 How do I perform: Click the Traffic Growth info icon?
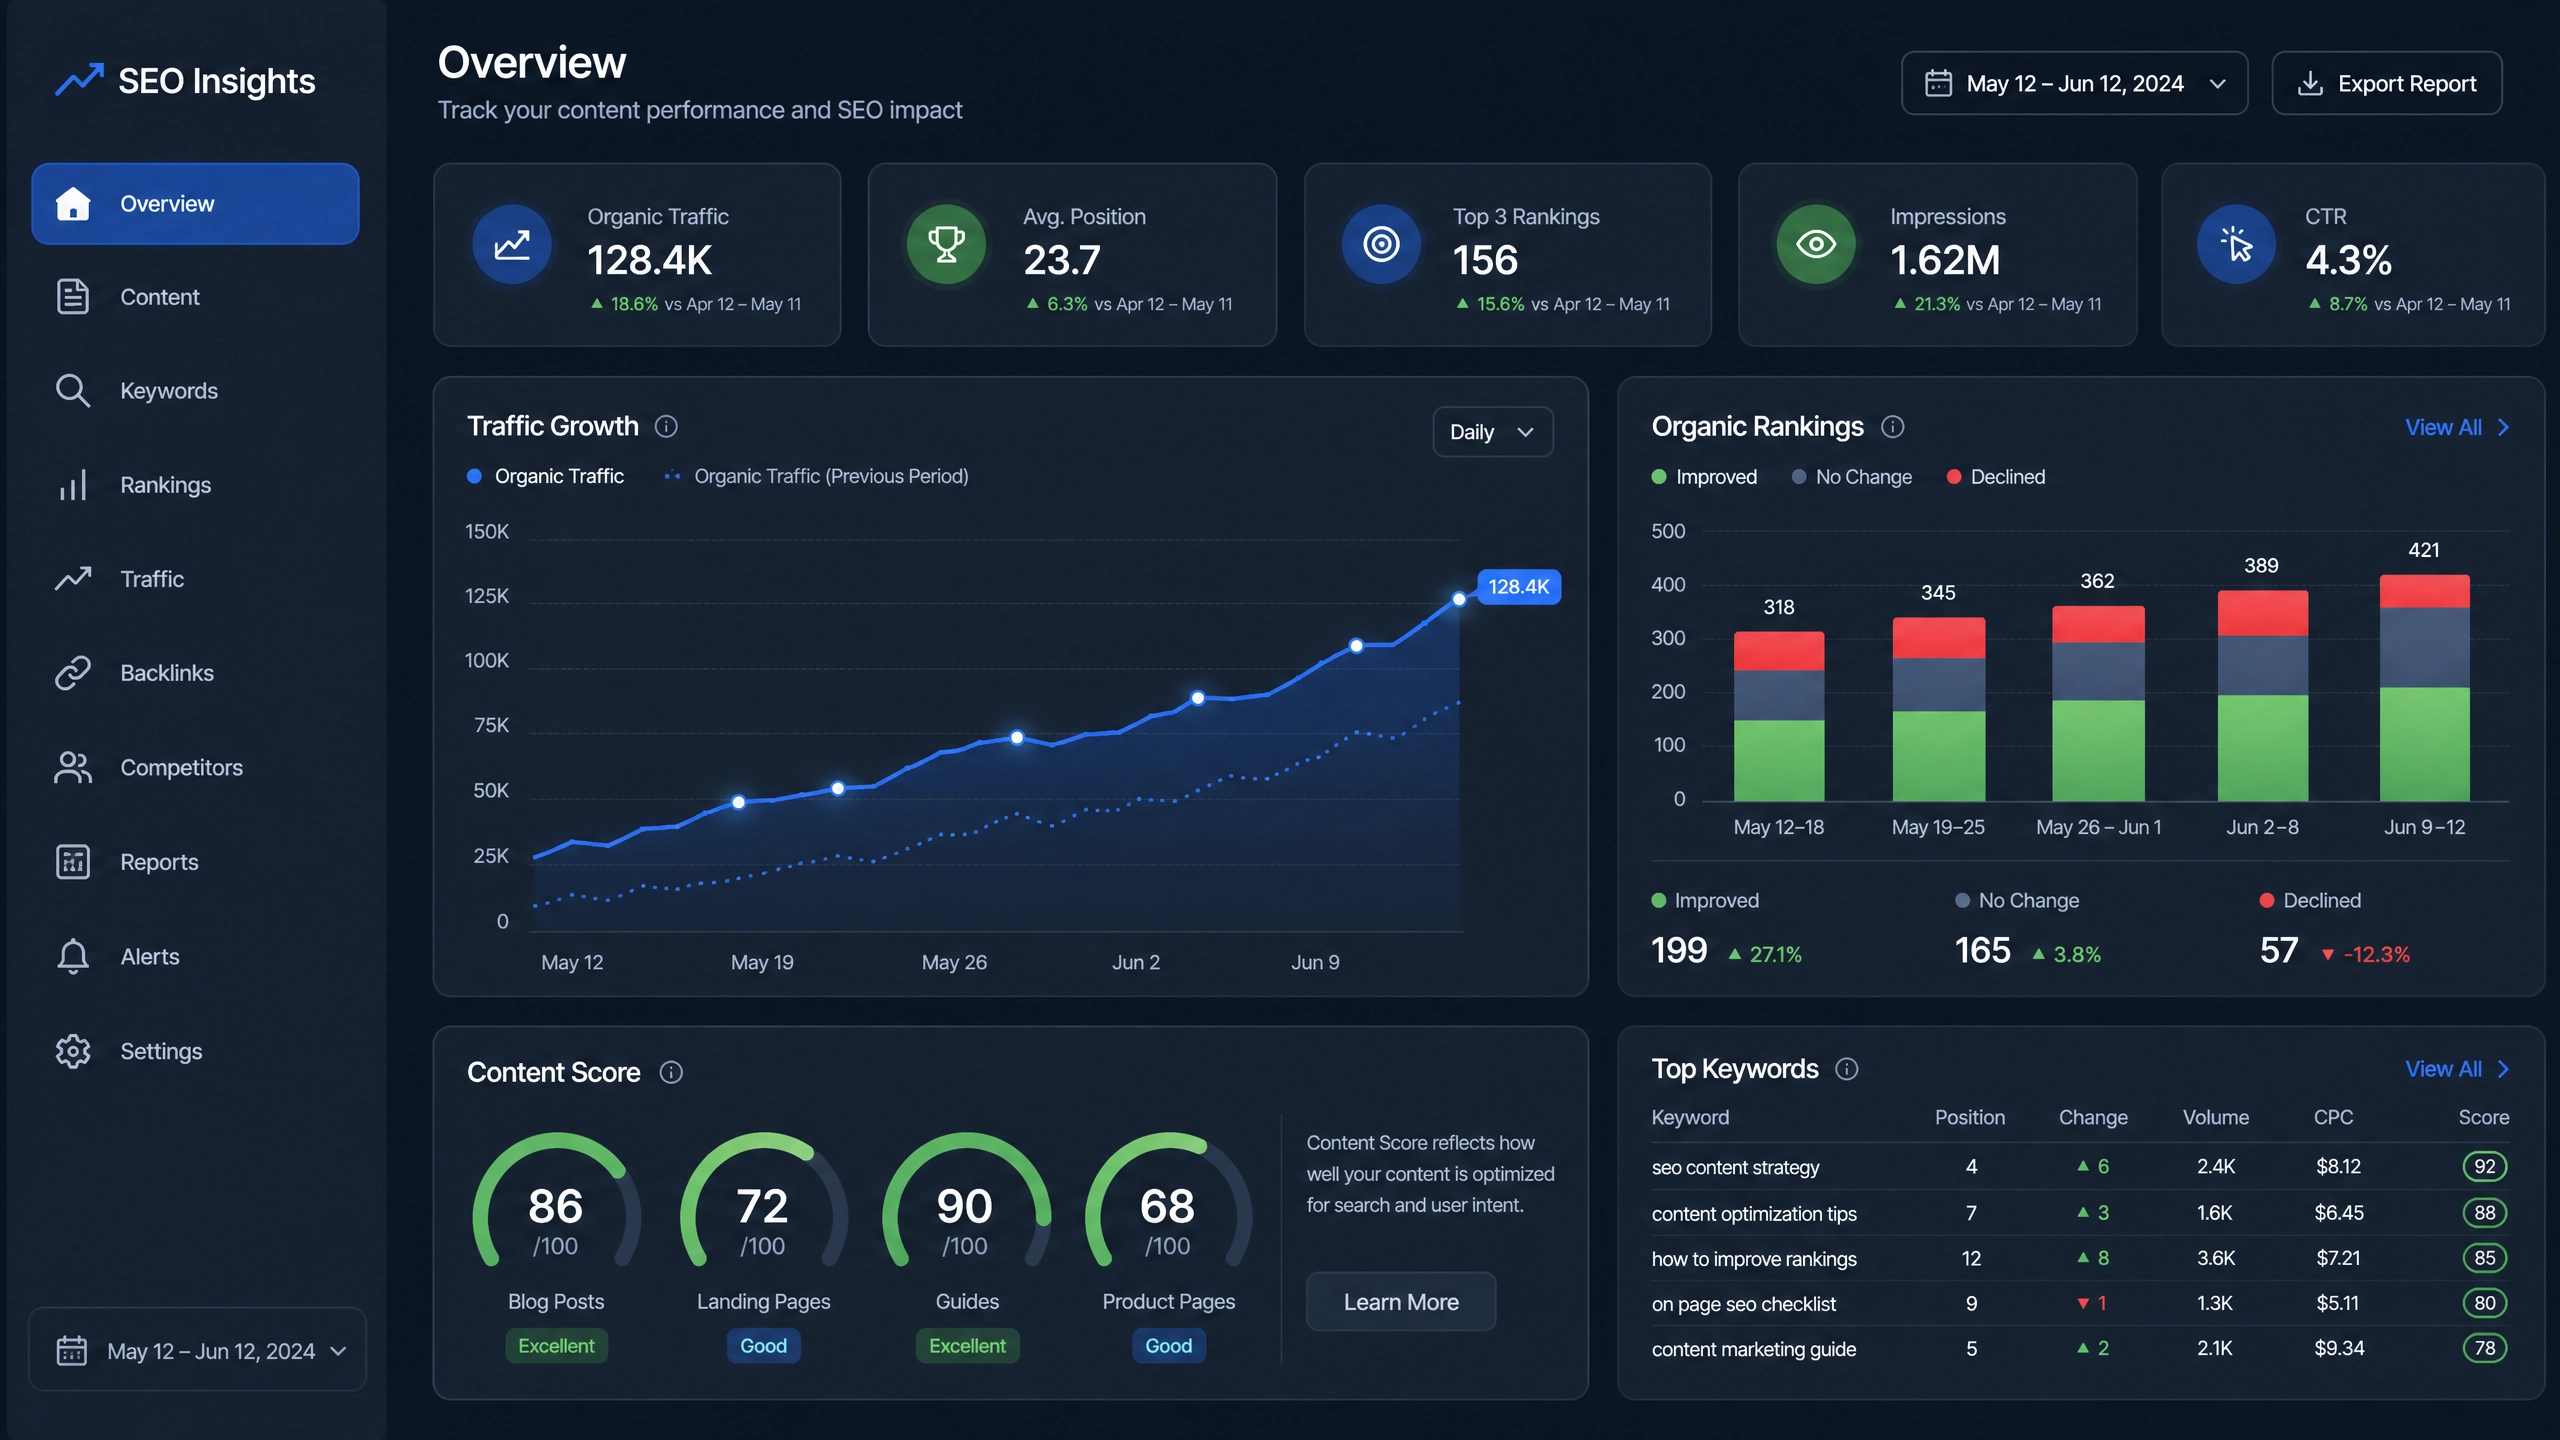(666, 427)
